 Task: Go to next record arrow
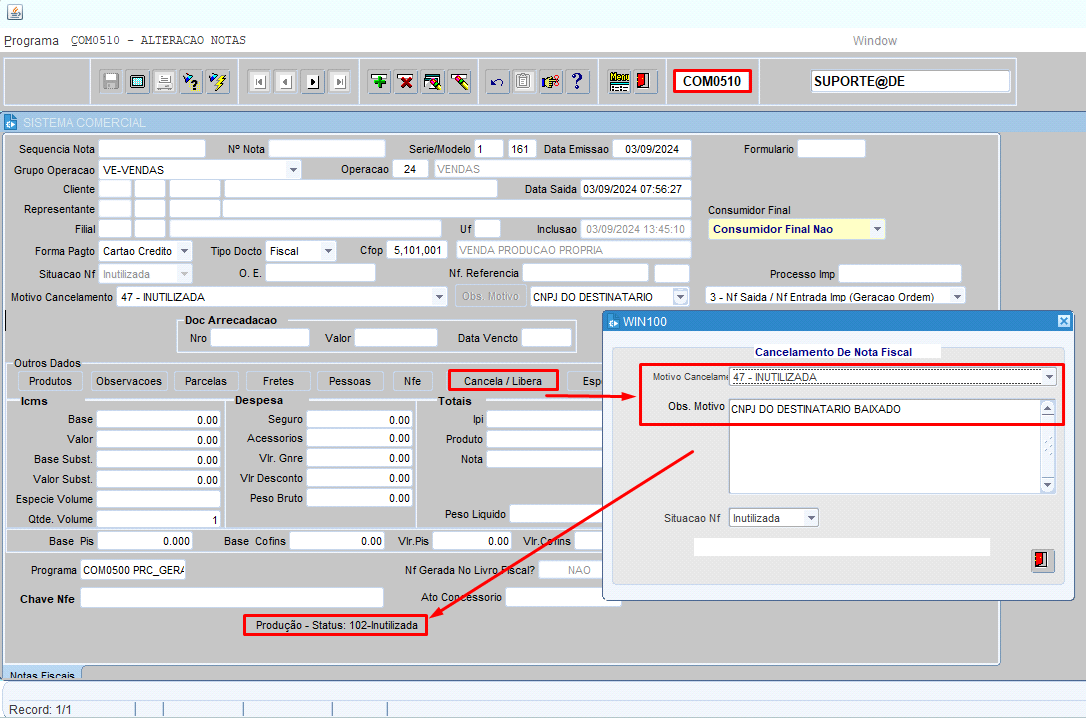[x=313, y=82]
